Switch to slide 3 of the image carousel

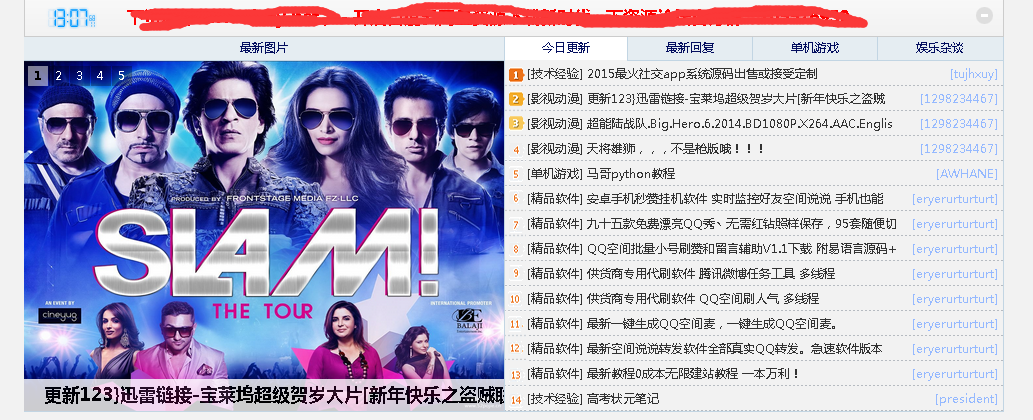pos(80,76)
